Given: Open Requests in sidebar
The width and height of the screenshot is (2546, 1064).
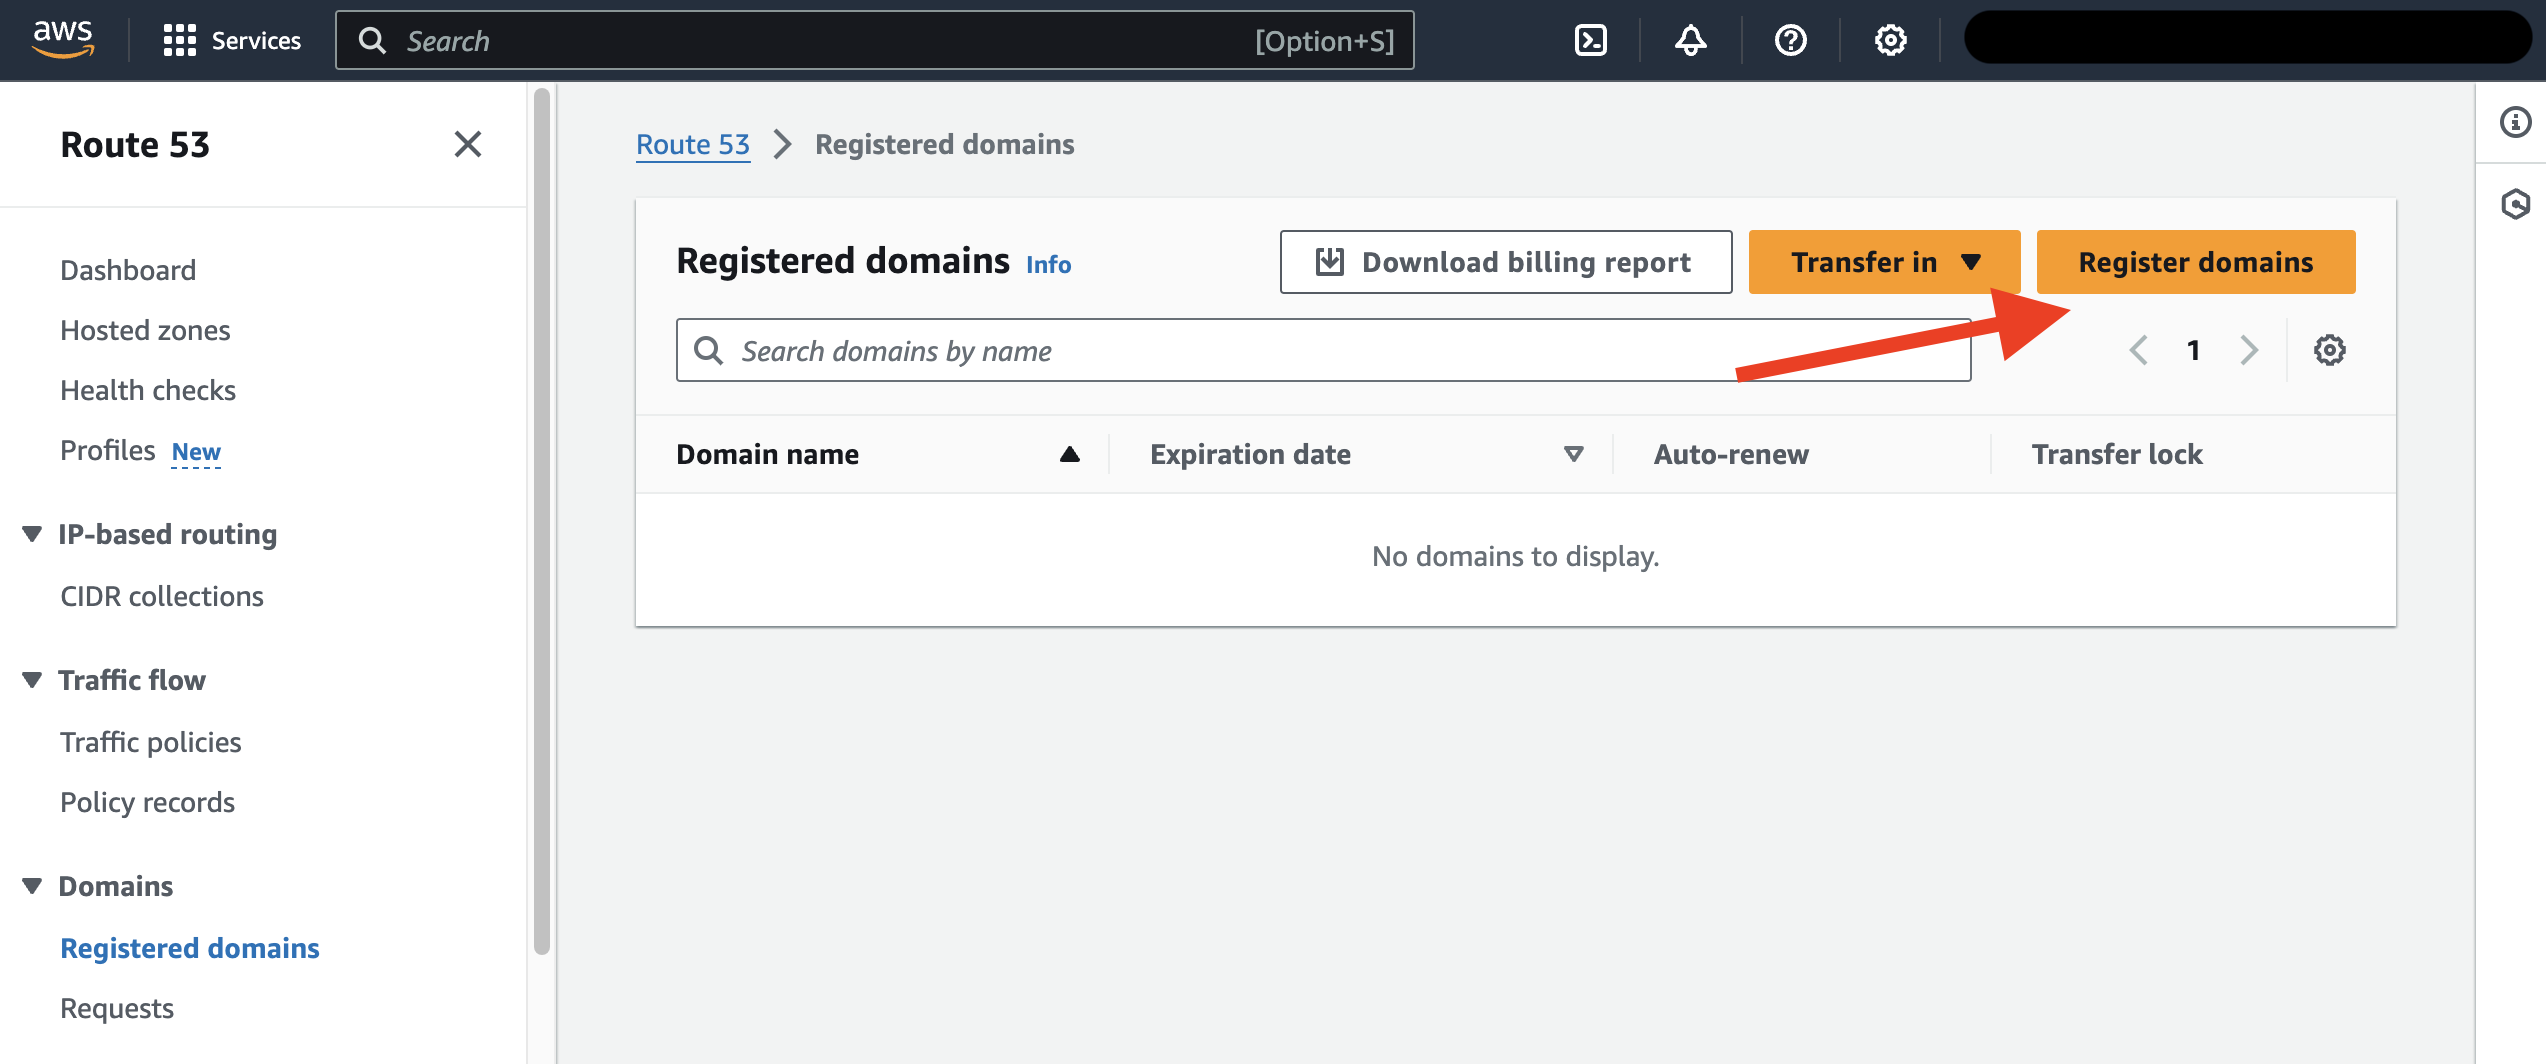Looking at the screenshot, I should click(x=117, y=1008).
